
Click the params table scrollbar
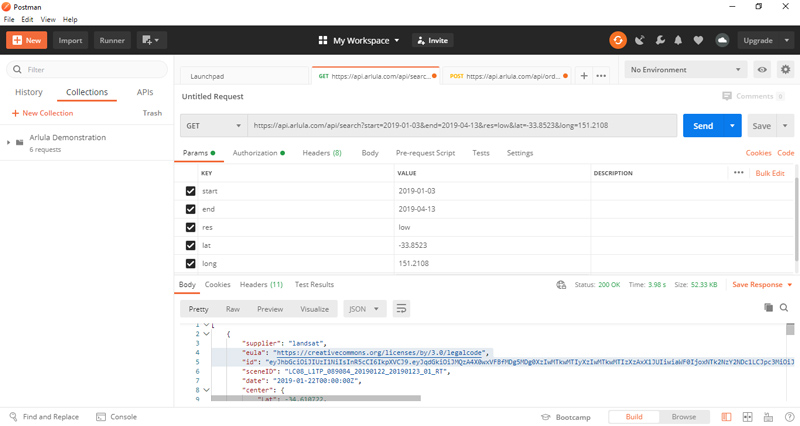point(796,219)
